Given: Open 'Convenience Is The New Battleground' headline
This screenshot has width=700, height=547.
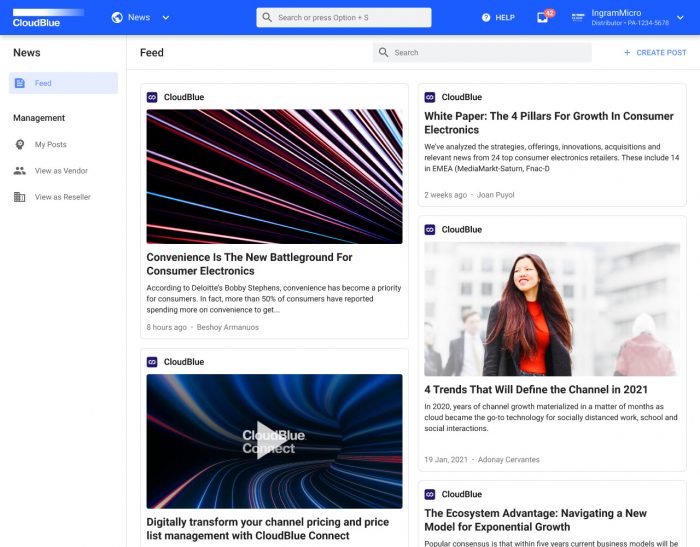Looking at the screenshot, I should (249, 264).
